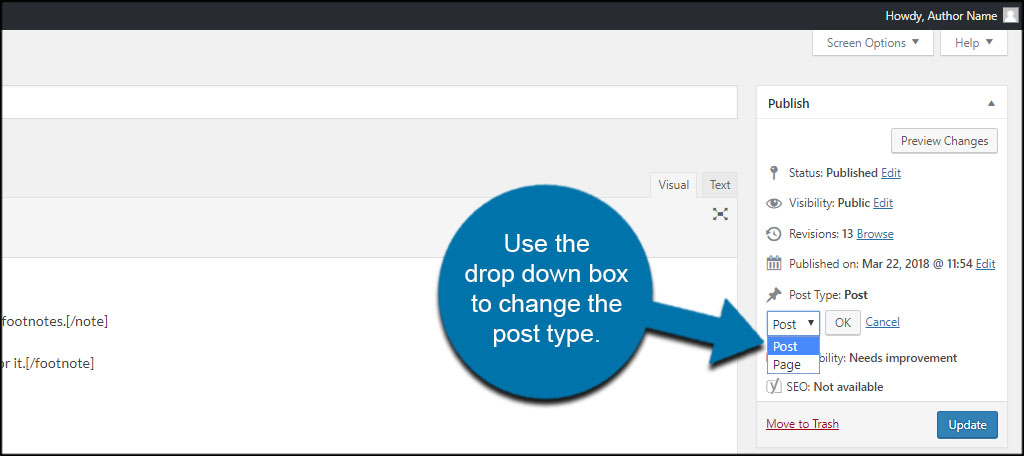This screenshot has height=456, width=1024.
Task: Click the Published on calendar icon
Action: click(x=774, y=264)
